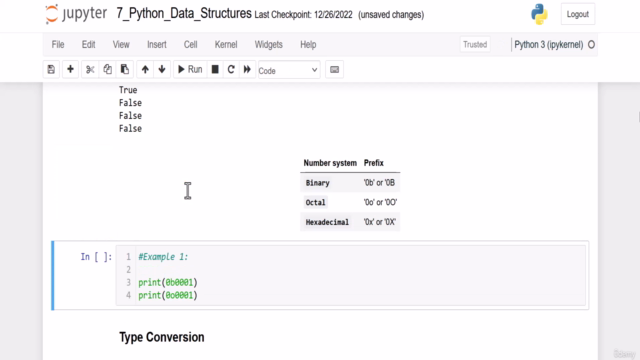This screenshot has height=360, width=640.
Task: Click the True output line
Action: tap(128, 90)
